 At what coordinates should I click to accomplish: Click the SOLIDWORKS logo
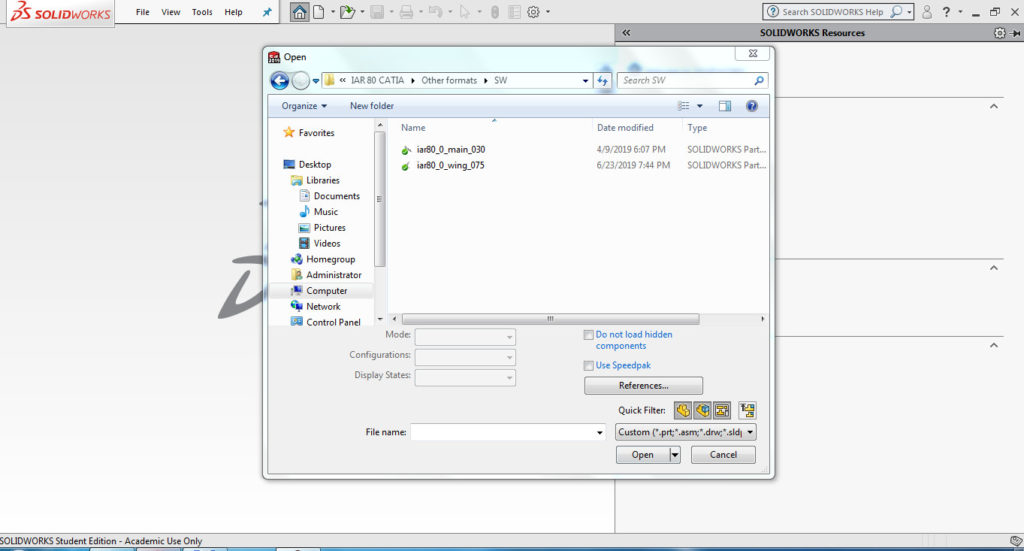click(60, 12)
